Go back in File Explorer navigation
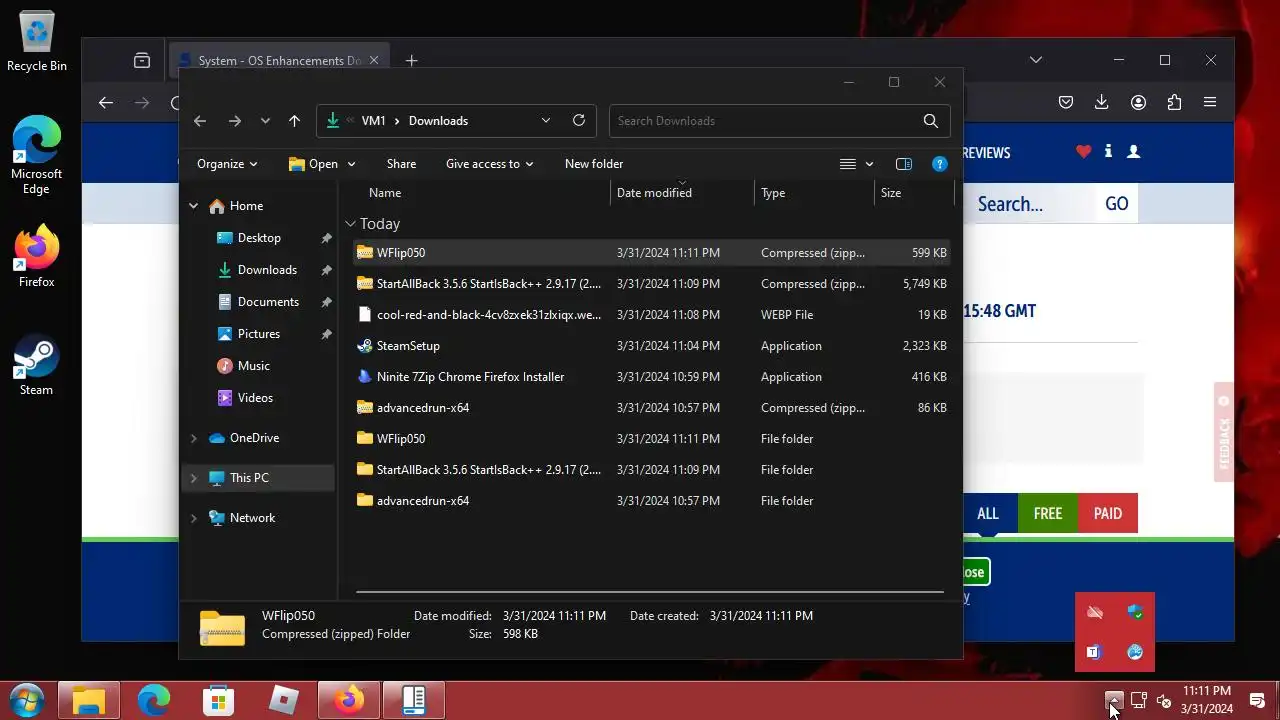This screenshot has height=720, width=1280. 200,121
